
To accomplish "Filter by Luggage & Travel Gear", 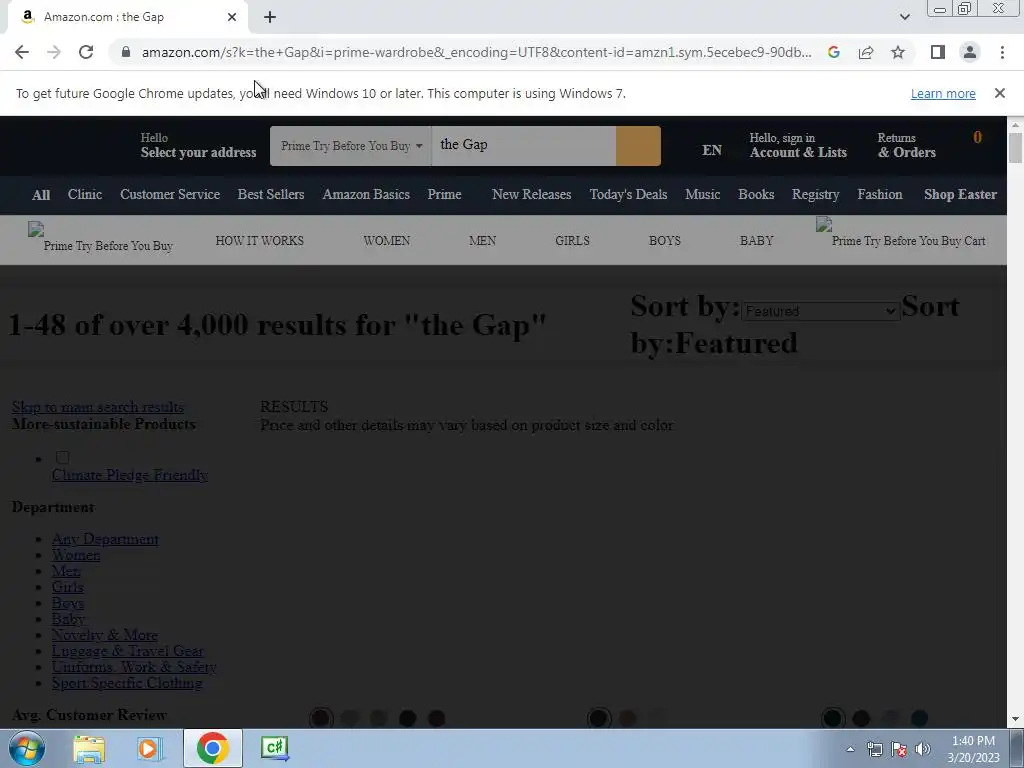I will (128, 651).
